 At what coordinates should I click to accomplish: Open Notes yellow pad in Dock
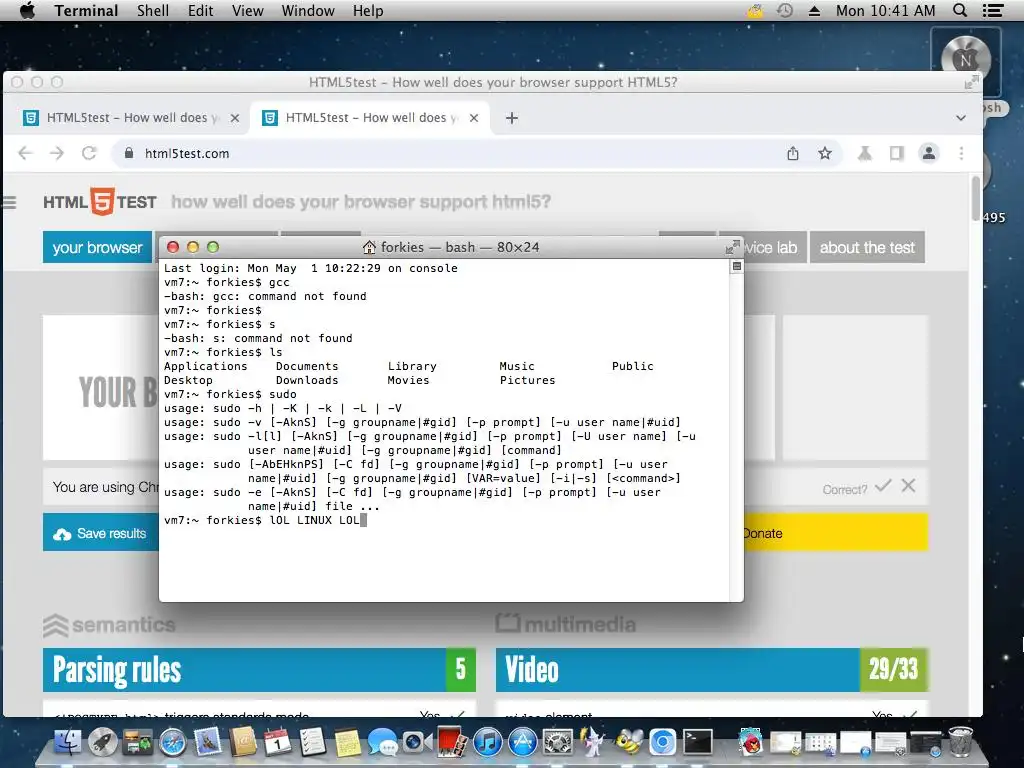(347, 743)
